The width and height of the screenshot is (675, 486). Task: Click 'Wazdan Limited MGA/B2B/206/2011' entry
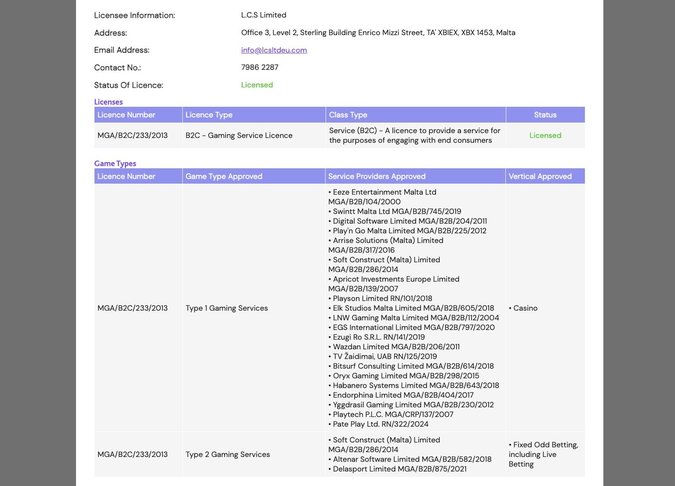394,347
